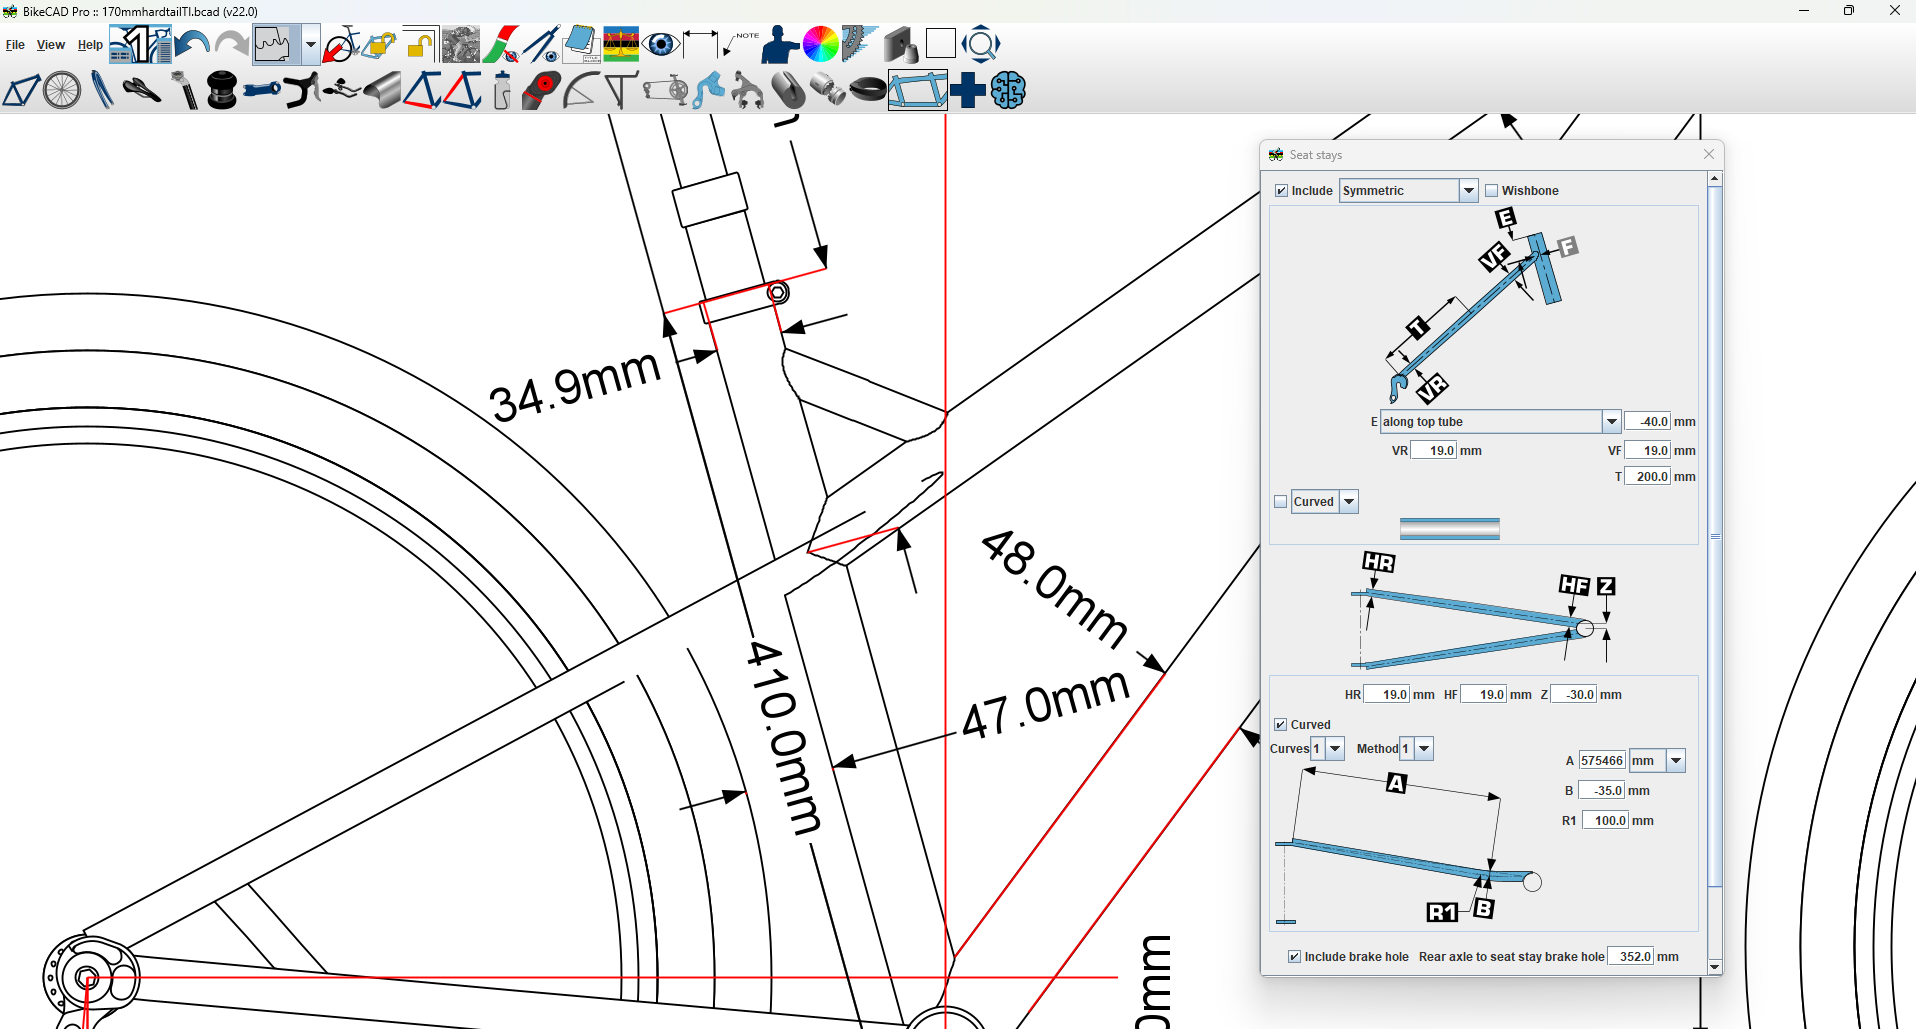Close the Seat stays dialog
The image size is (1916, 1029).
coord(1709,154)
